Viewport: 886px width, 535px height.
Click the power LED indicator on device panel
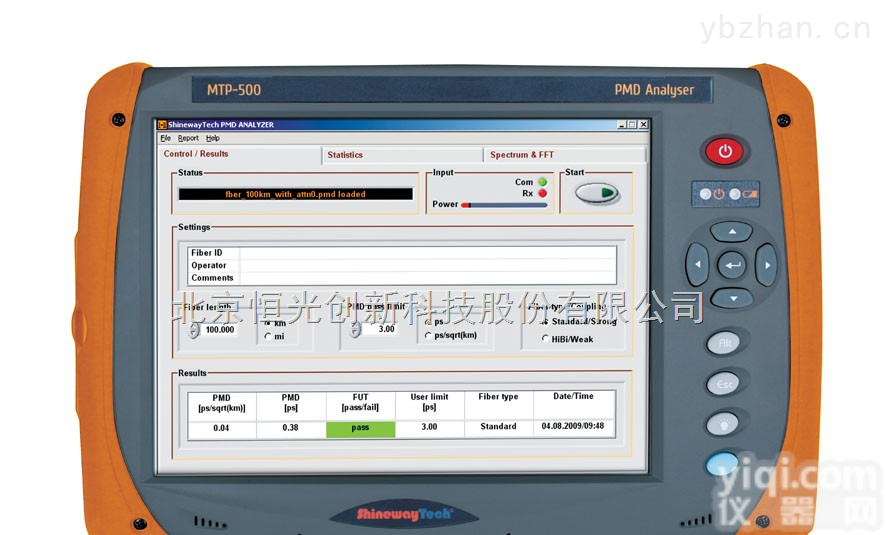[705, 194]
